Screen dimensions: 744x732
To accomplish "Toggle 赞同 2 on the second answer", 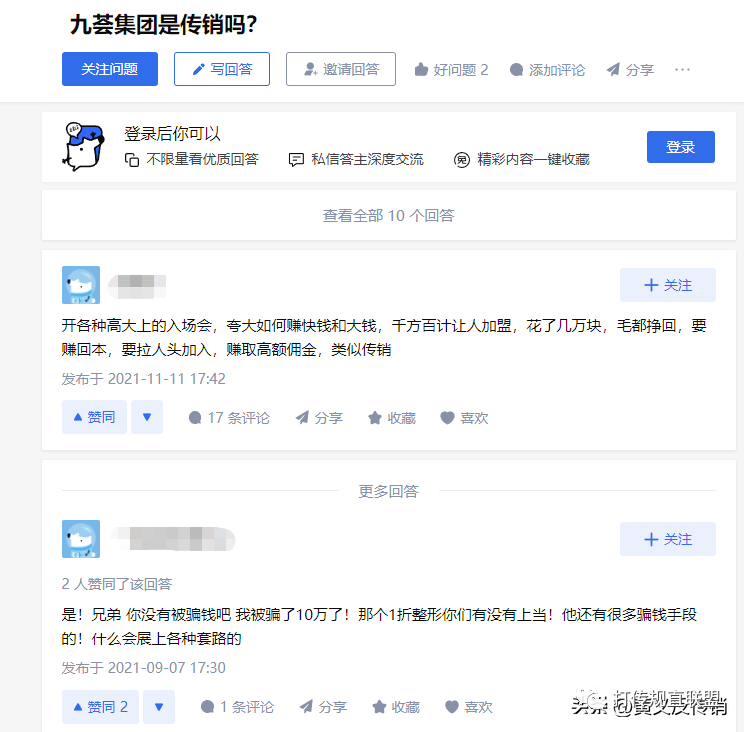I will [100, 707].
